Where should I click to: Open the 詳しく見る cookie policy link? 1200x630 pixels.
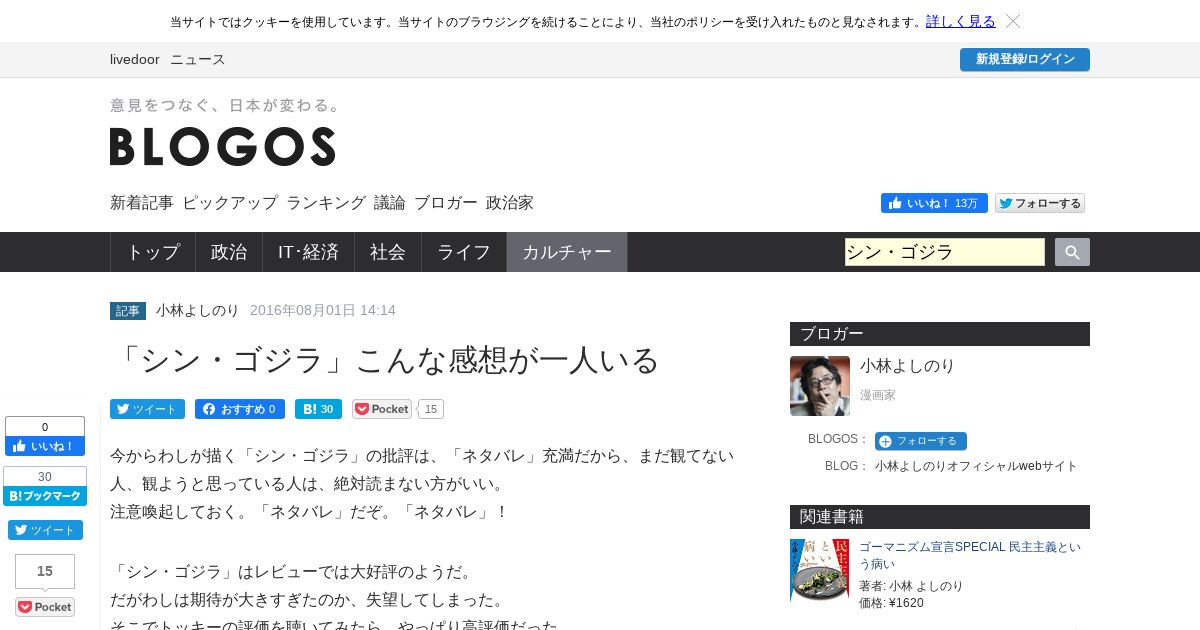coord(960,21)
